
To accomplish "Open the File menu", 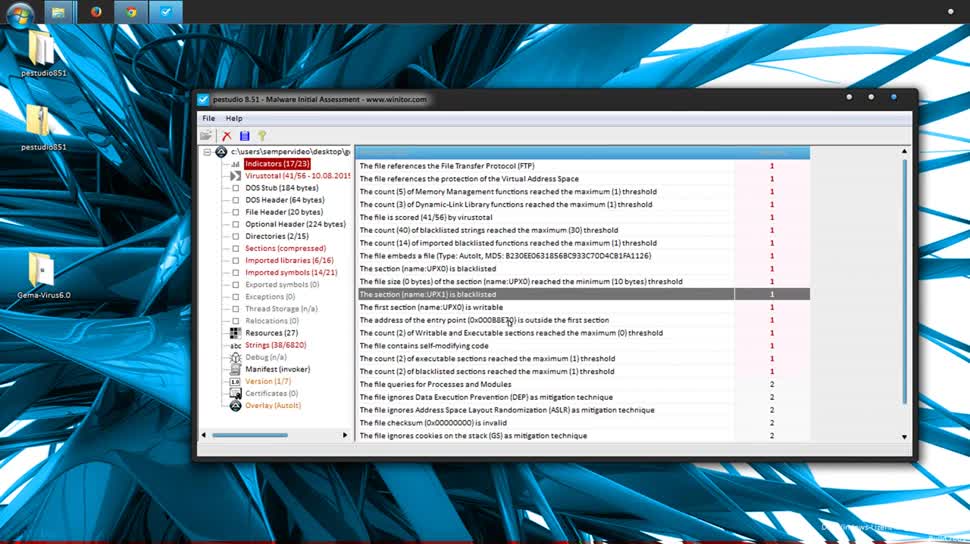I will [x=208, y=118].
